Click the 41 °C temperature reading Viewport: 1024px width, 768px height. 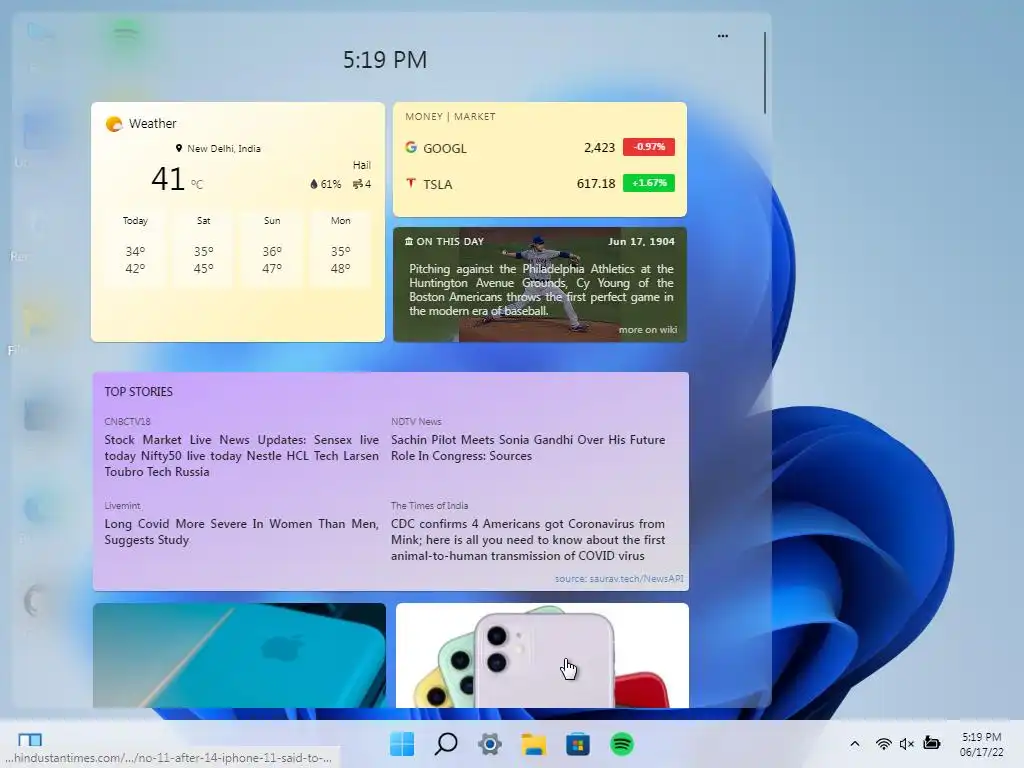[x=177, y=179]
